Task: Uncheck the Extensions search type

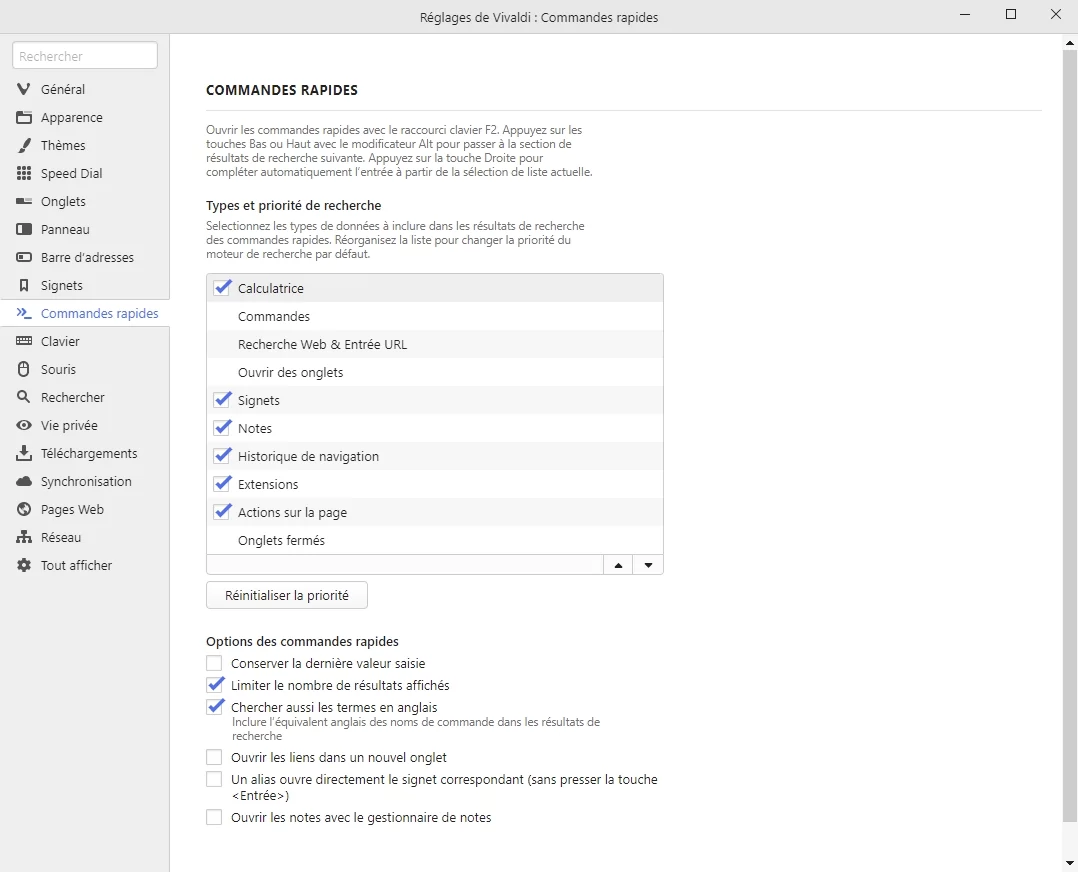Action: coord(222,483)
